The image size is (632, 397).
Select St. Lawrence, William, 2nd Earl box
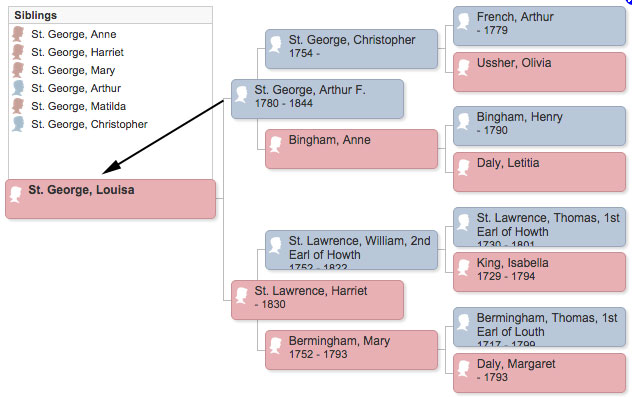[351, 250]
